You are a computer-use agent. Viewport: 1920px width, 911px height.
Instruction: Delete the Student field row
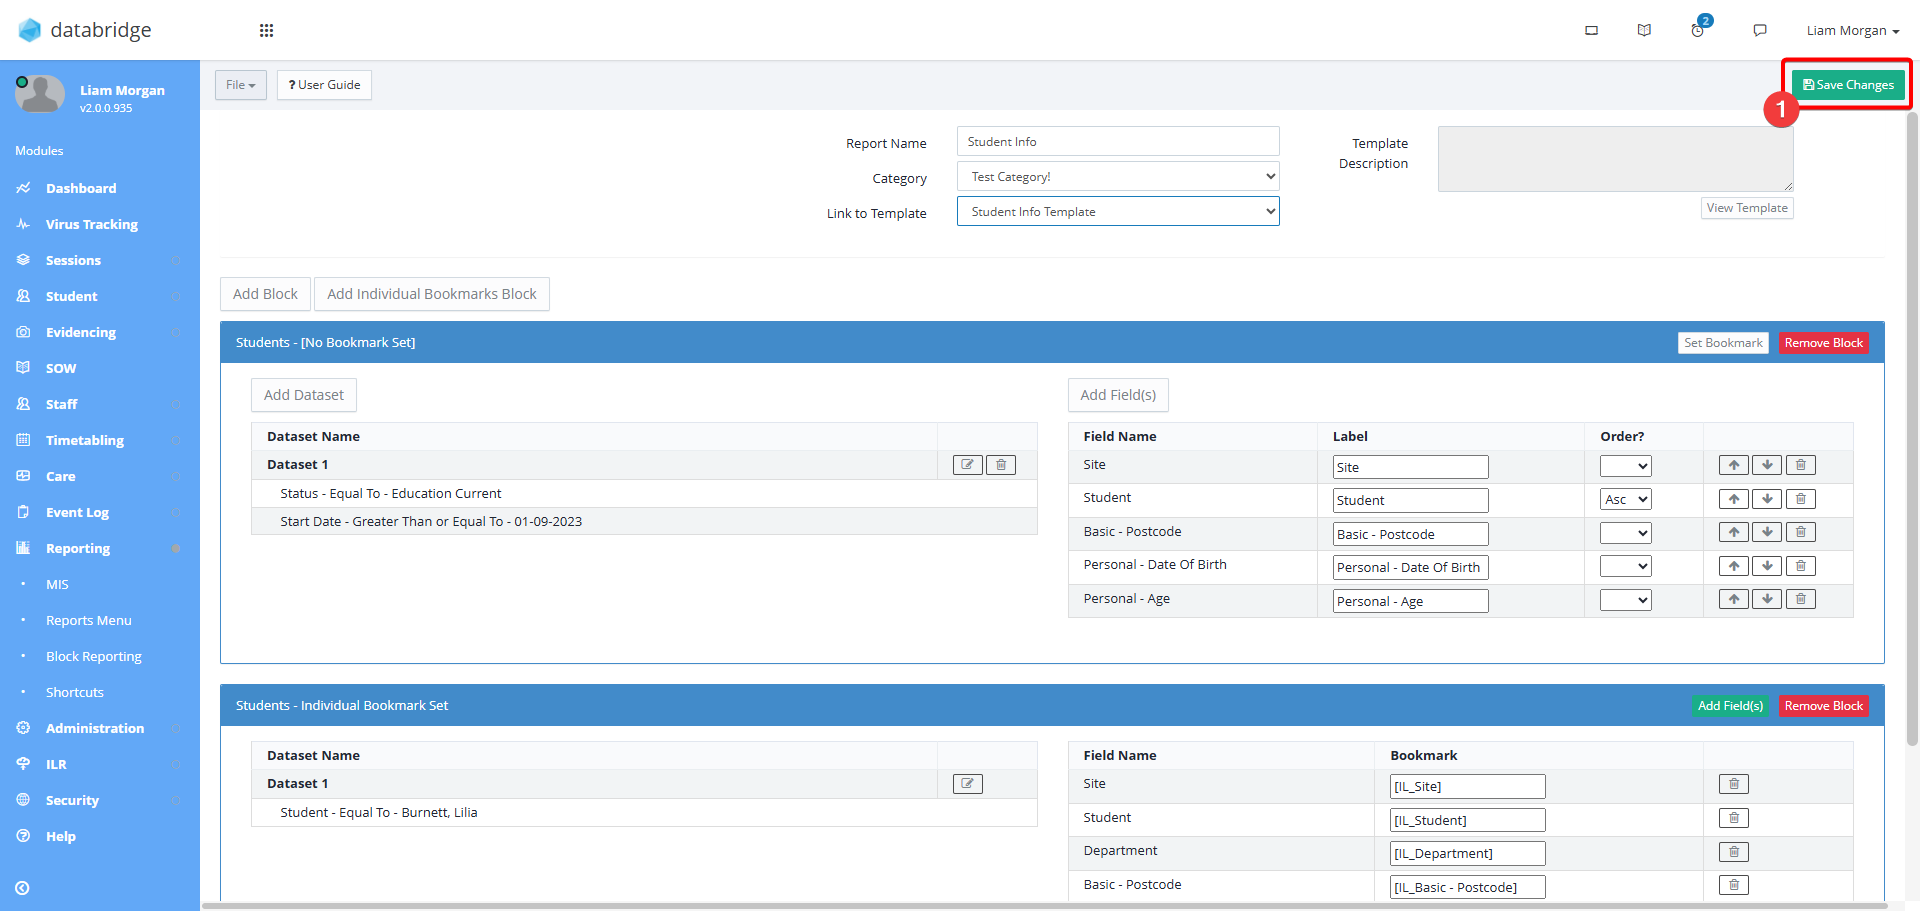click(x=1801, y=499)
